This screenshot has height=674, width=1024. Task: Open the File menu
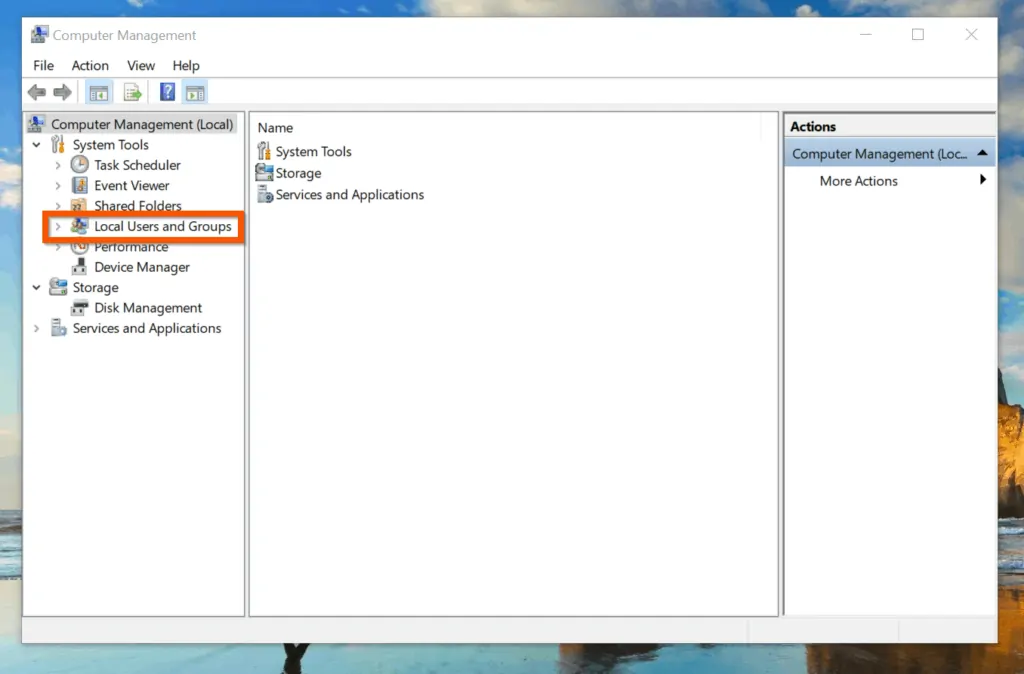click(43, 65)
